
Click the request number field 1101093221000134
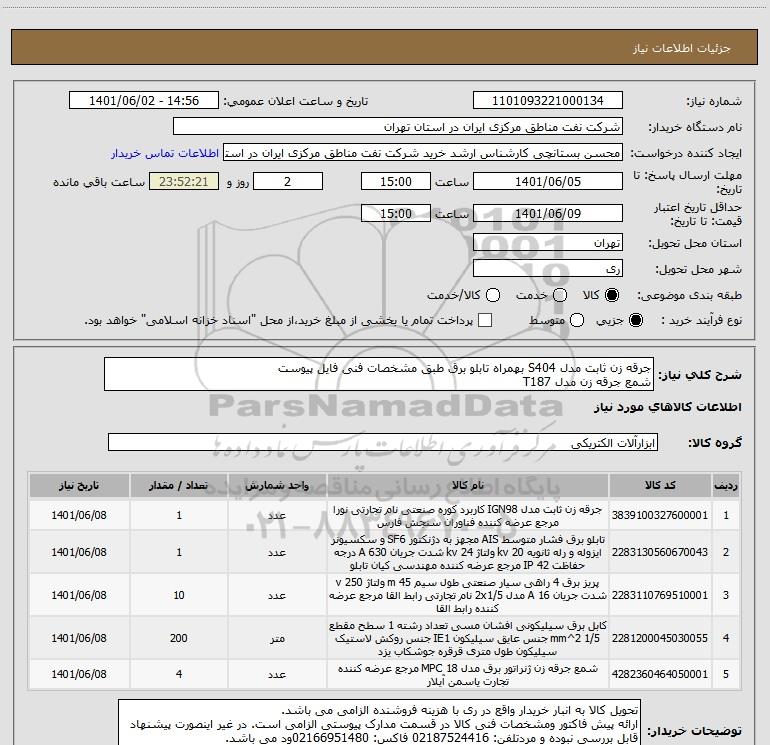[x=548, y=101]
